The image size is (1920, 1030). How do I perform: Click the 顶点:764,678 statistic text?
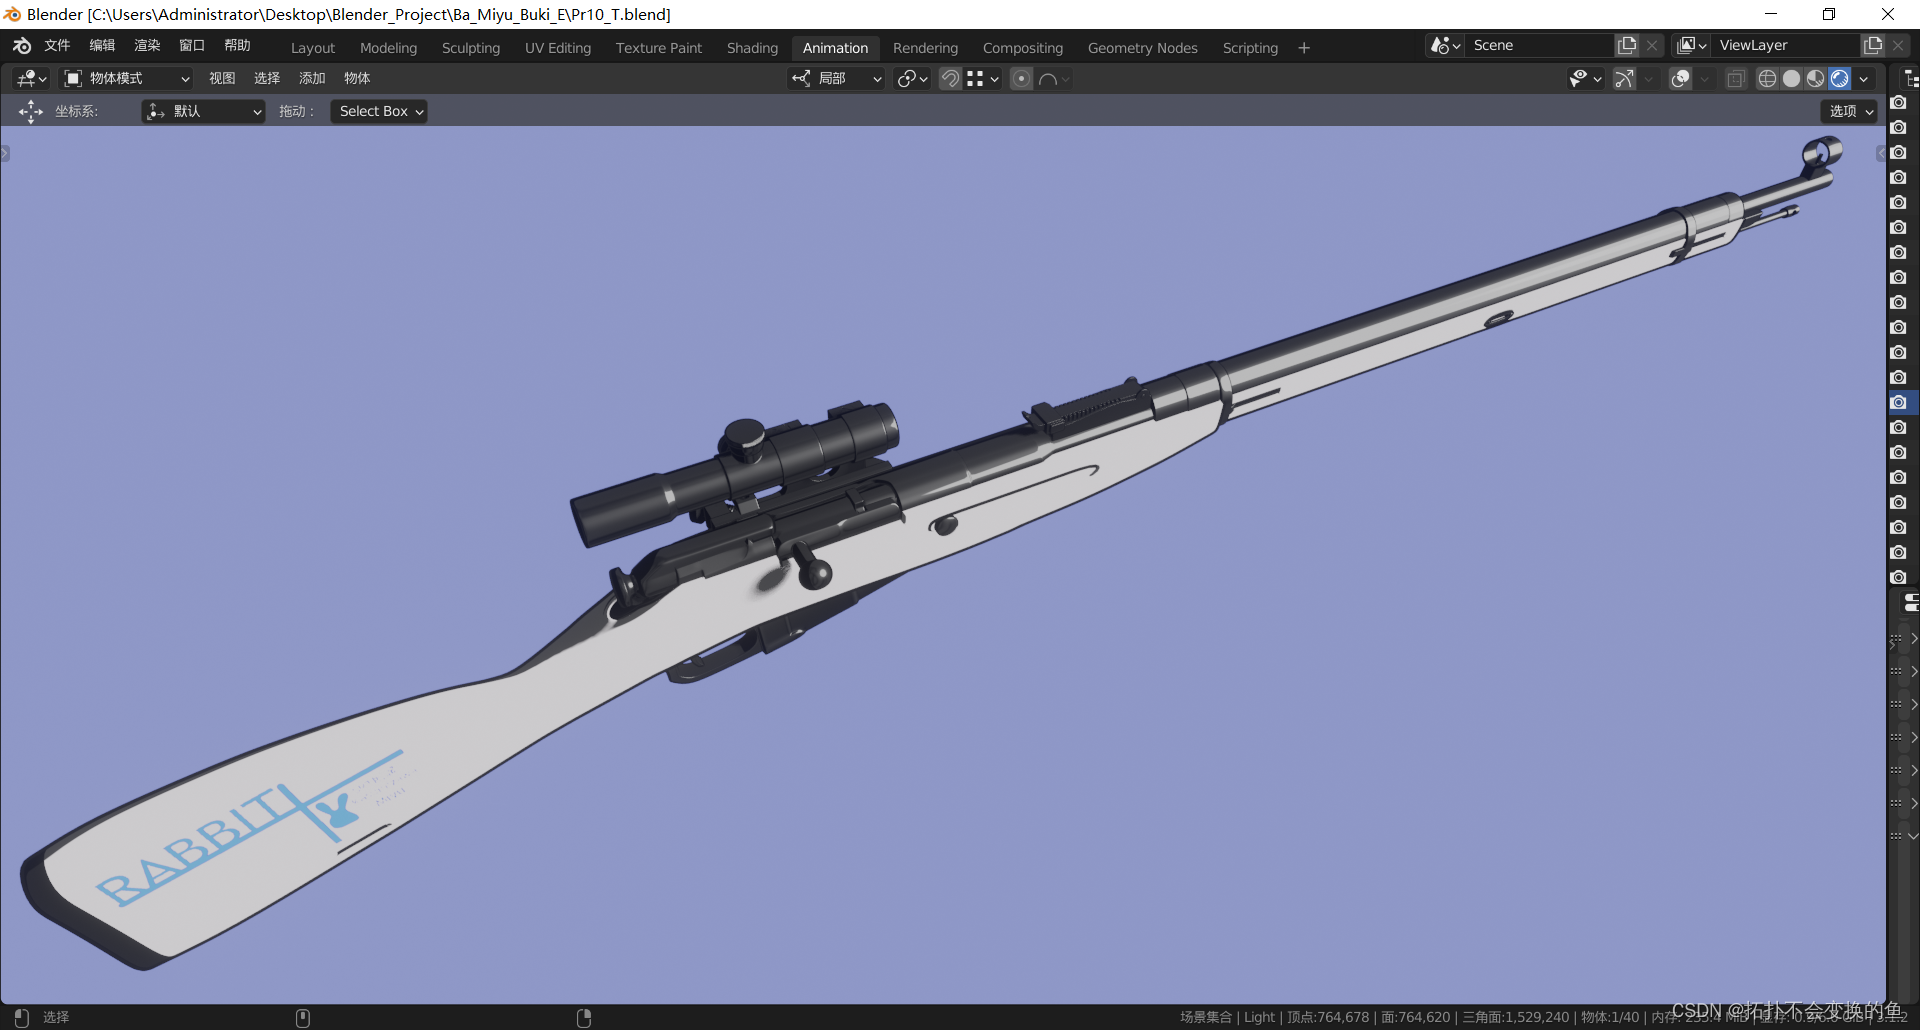click(1328, 1017)
